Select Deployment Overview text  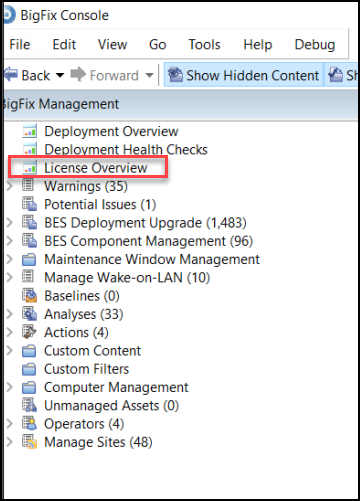tap(111, 131)
